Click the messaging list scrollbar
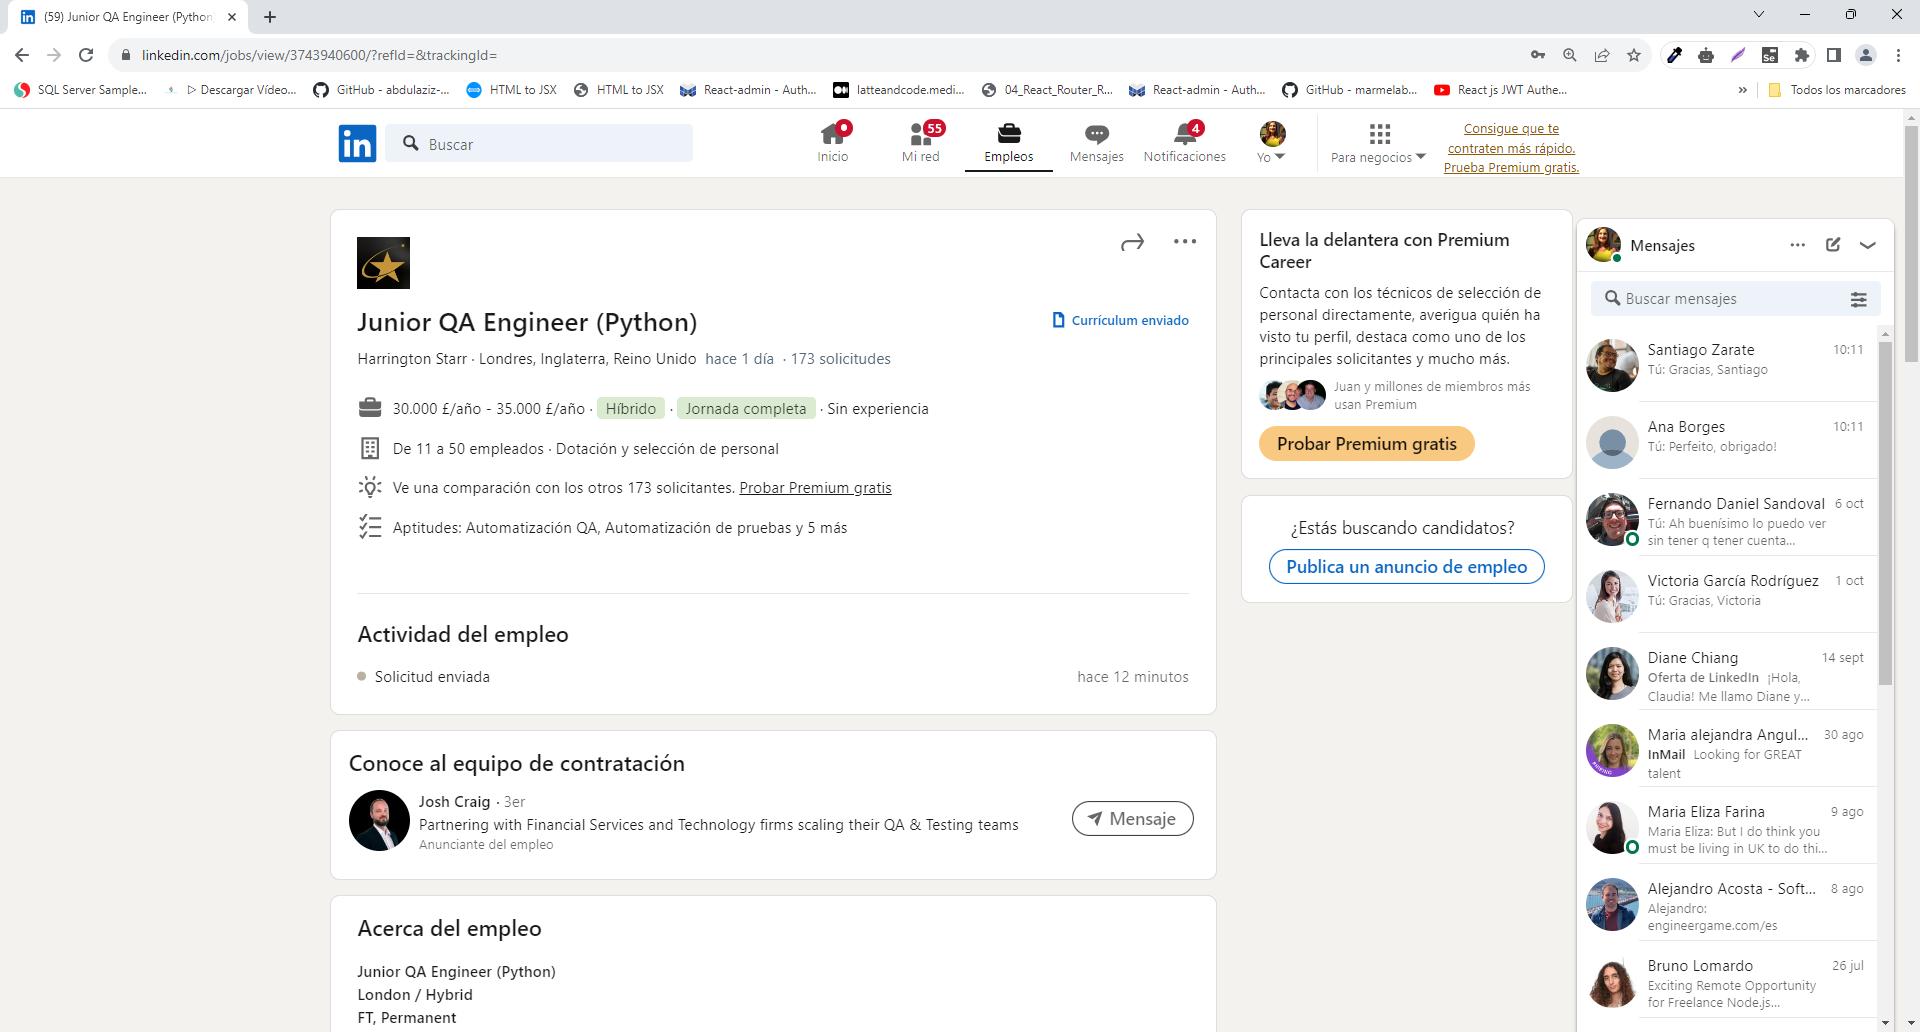 (x=1886, y=513)
